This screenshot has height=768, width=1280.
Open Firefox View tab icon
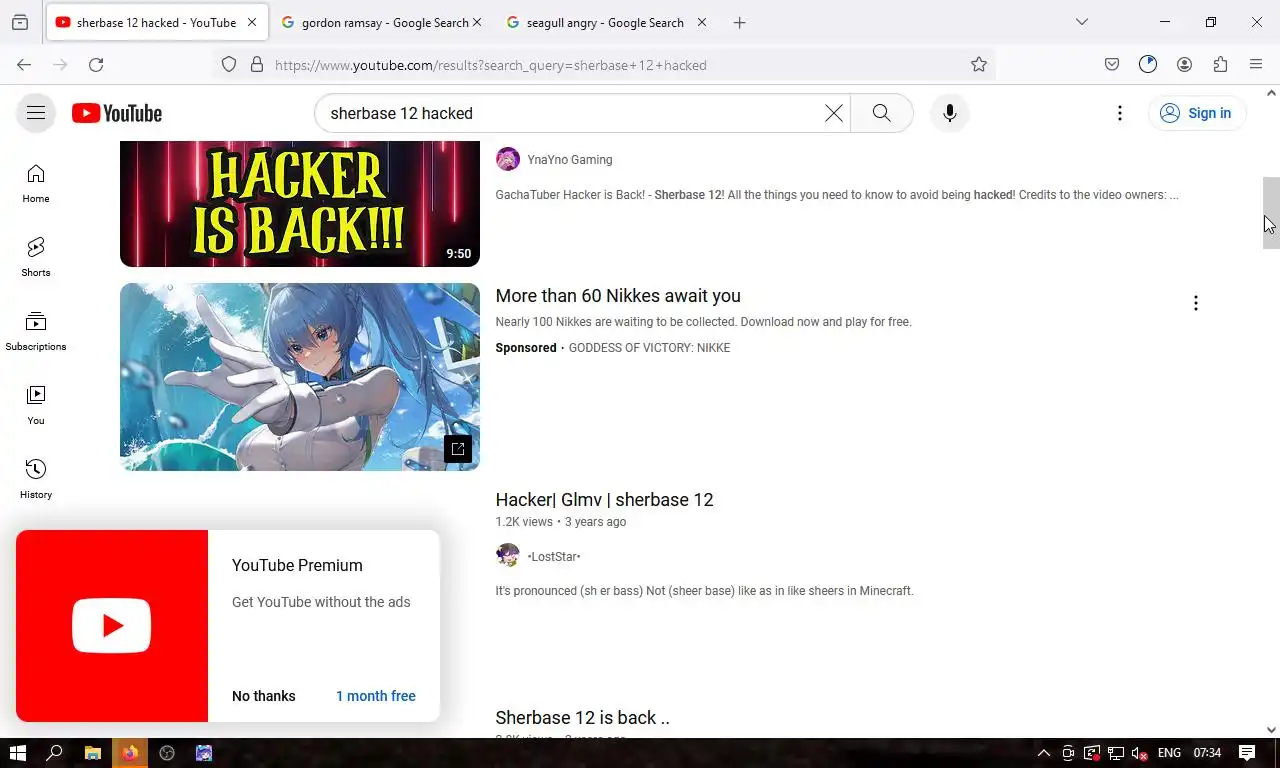click(x=20, y=22)
